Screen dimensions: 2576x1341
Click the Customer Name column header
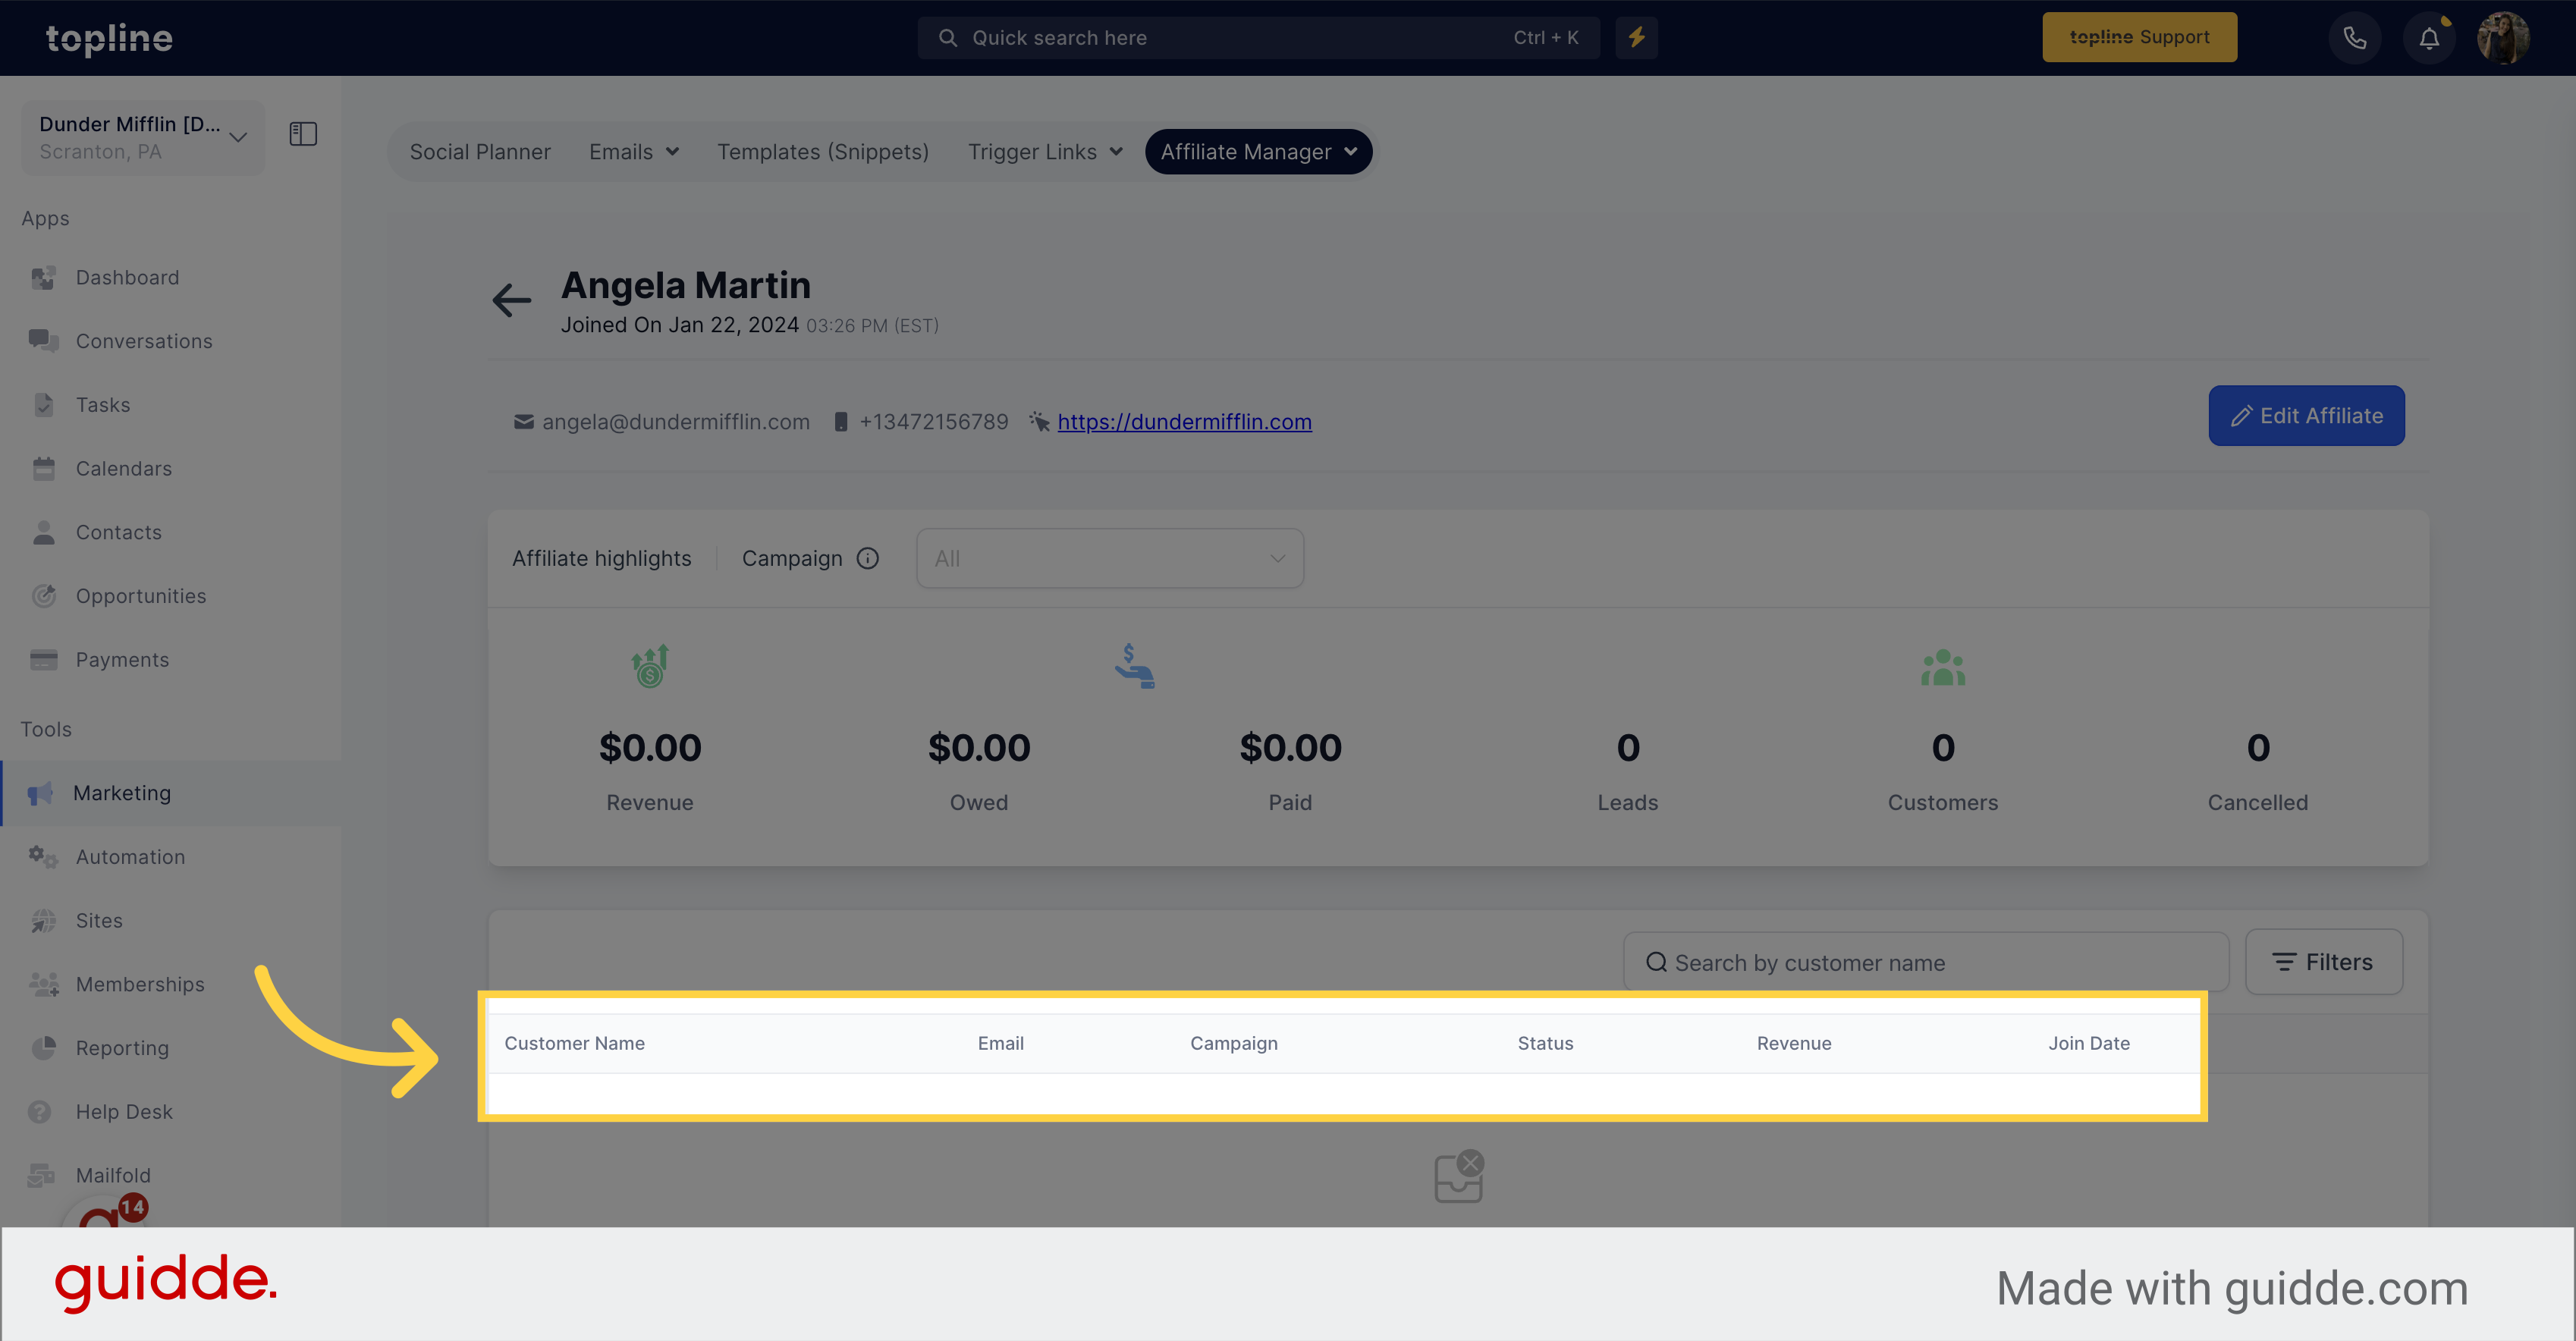click(x=574, y=1043)
